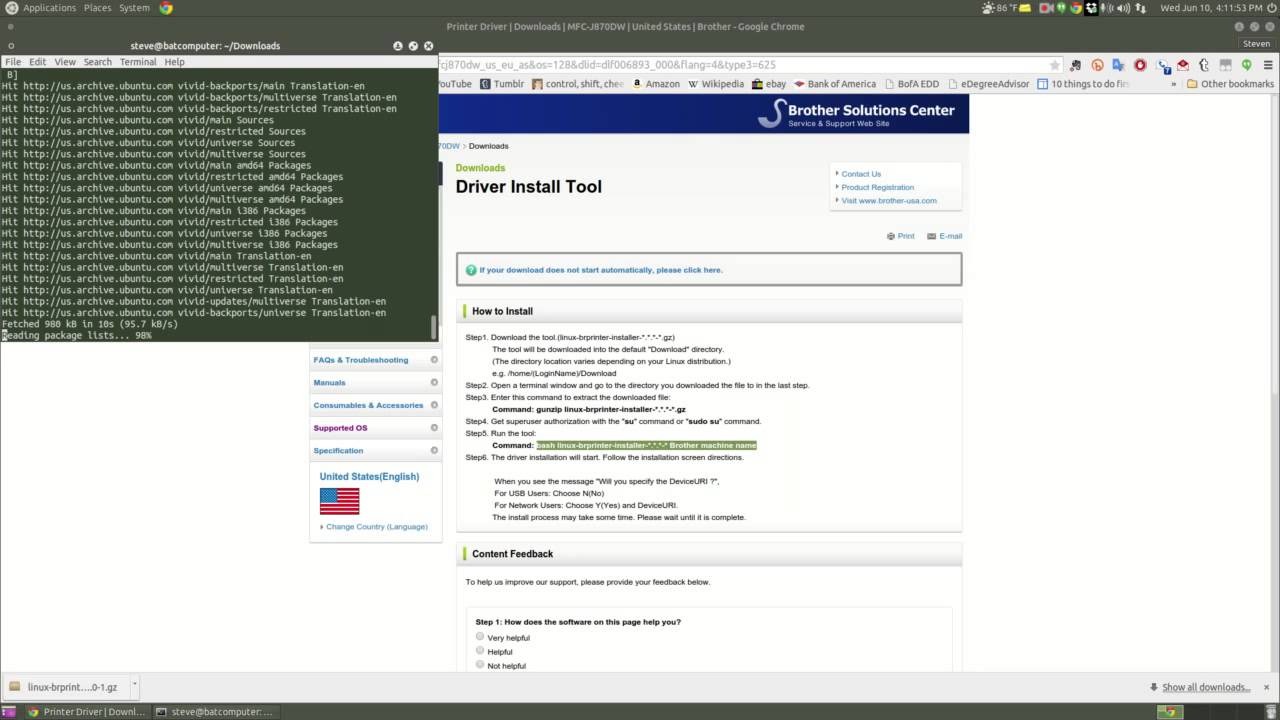Click the screen recorder tray icon
1280x720 pixels.
1045,8
